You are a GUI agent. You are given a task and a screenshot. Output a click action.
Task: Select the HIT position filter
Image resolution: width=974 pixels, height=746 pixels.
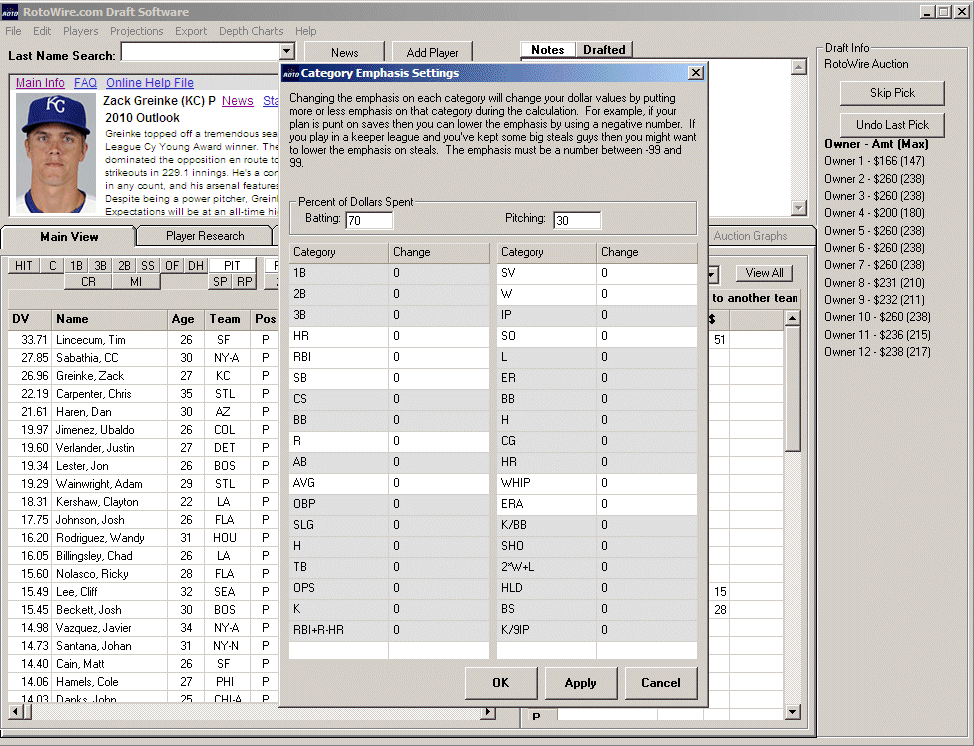[24, 266]
